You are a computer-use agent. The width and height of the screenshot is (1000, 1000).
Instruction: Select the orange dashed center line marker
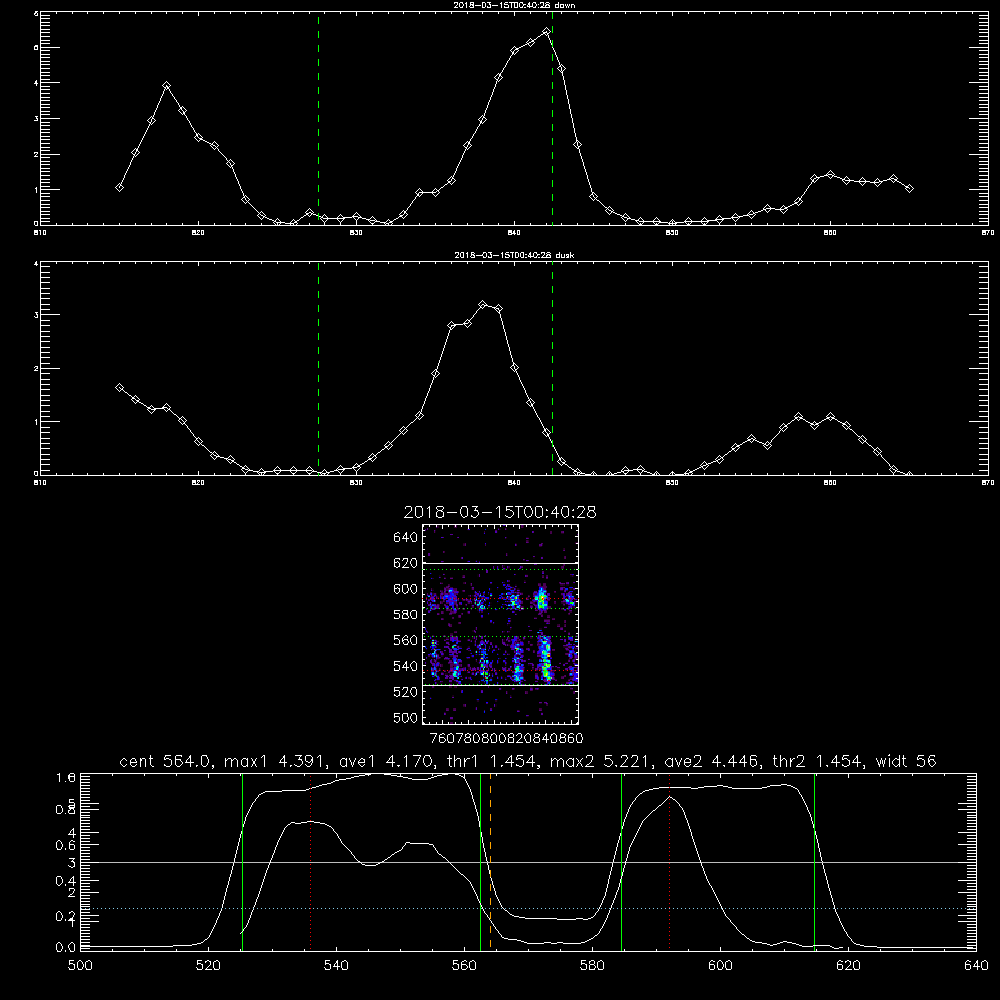490,861
